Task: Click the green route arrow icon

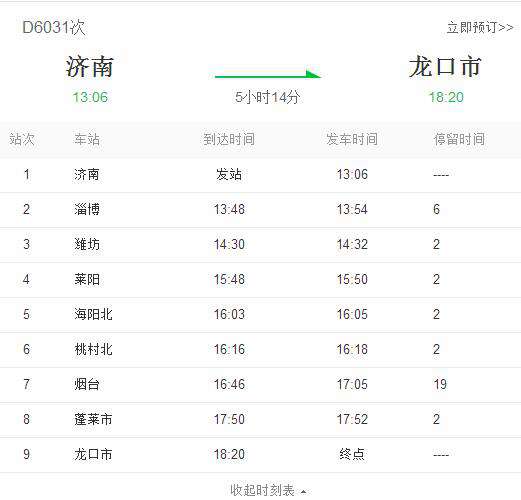Action: tap(268, 74)
